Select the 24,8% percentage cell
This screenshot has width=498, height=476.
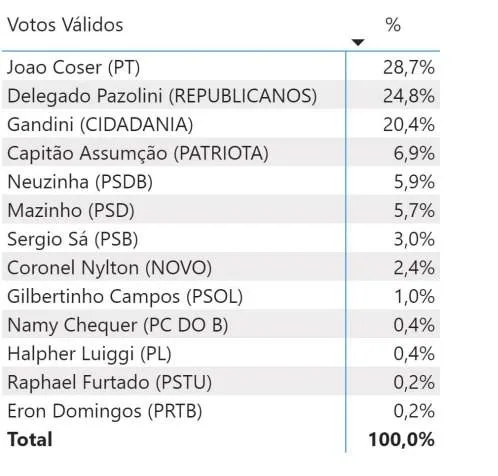click(x=409, y=96)
